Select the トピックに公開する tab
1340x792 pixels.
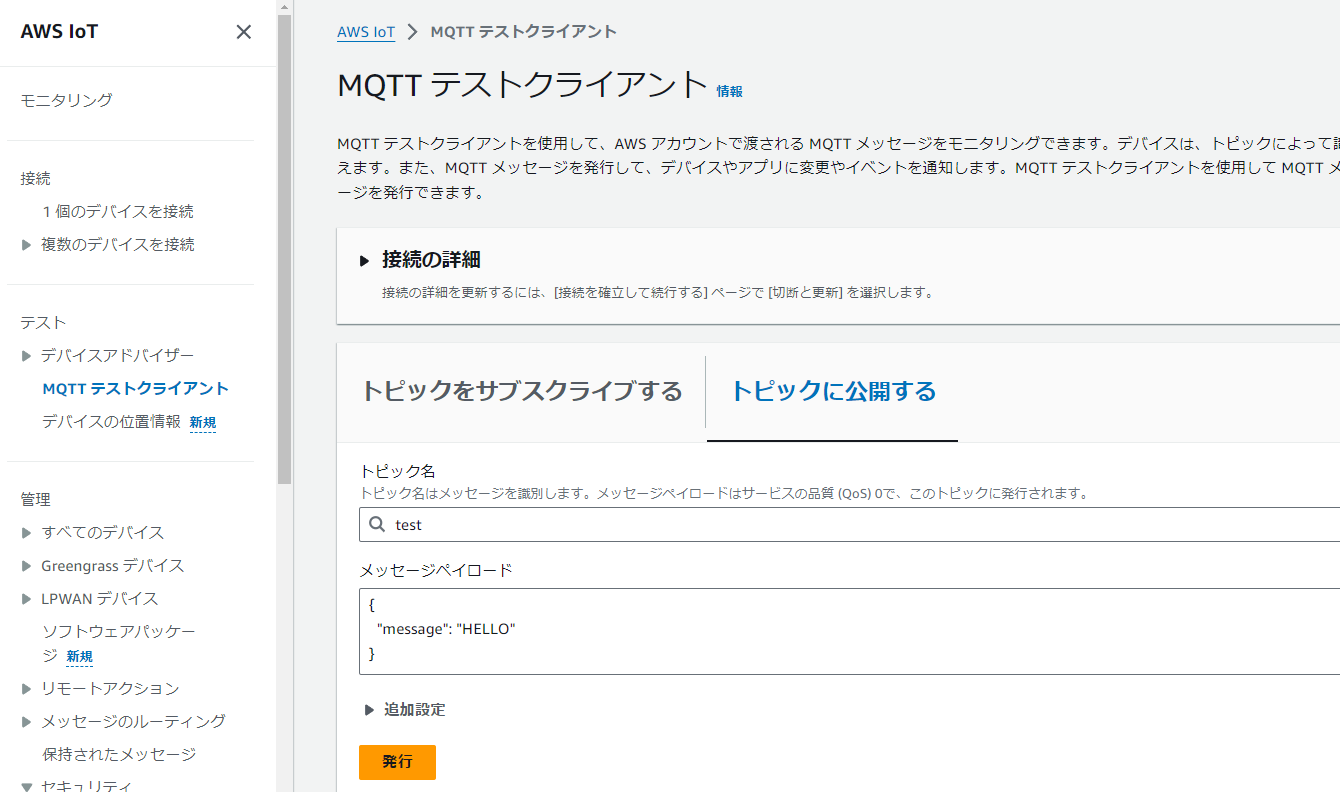coord(833,391)
